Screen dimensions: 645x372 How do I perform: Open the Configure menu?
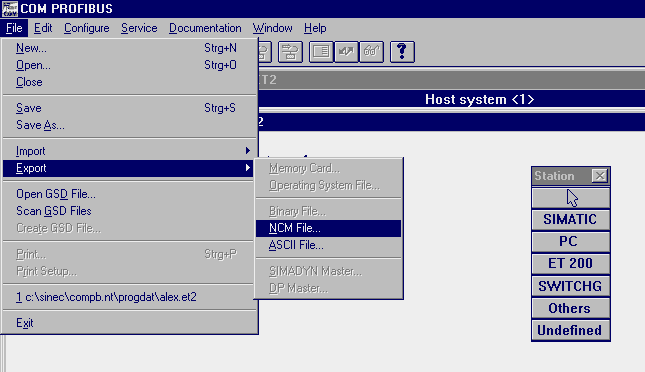pos(87,28)
